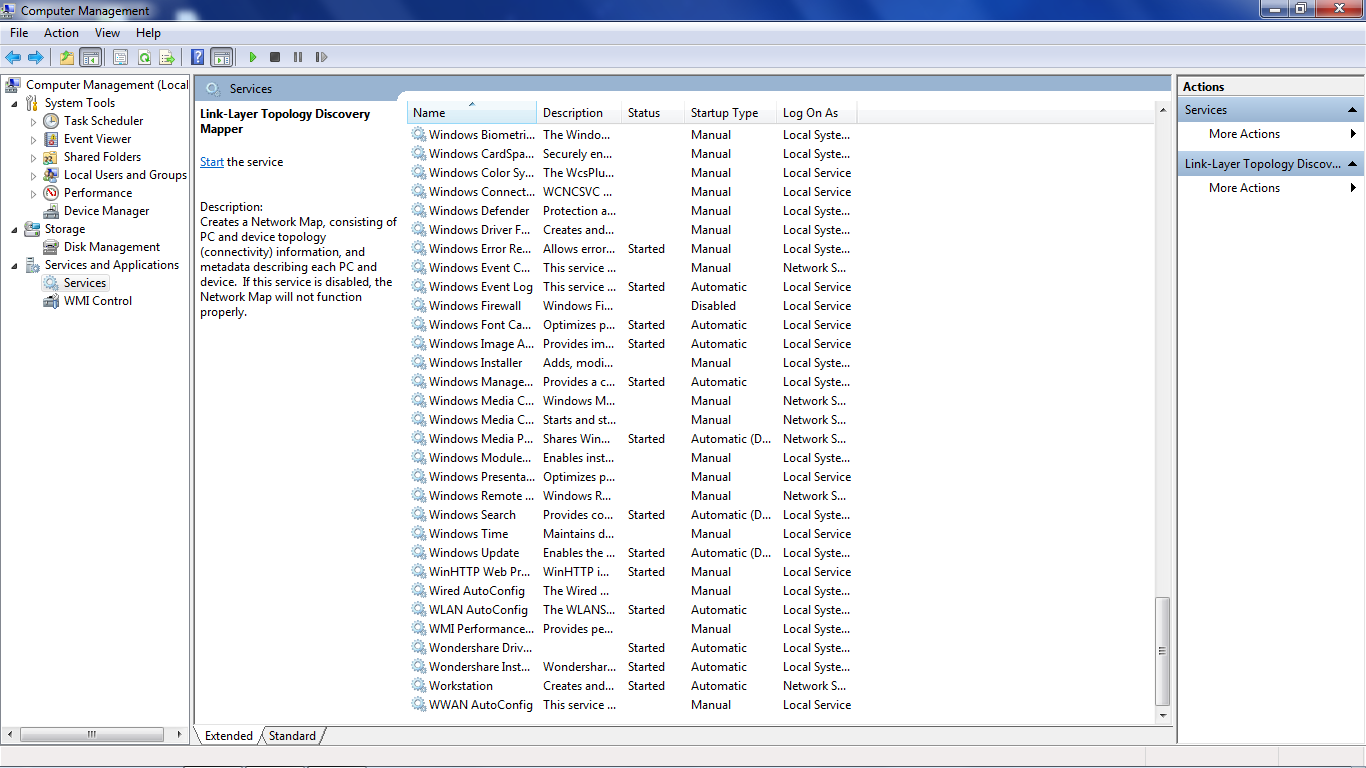Open the View menu
The image size is (1366, 768).
(x=107, y=33)
